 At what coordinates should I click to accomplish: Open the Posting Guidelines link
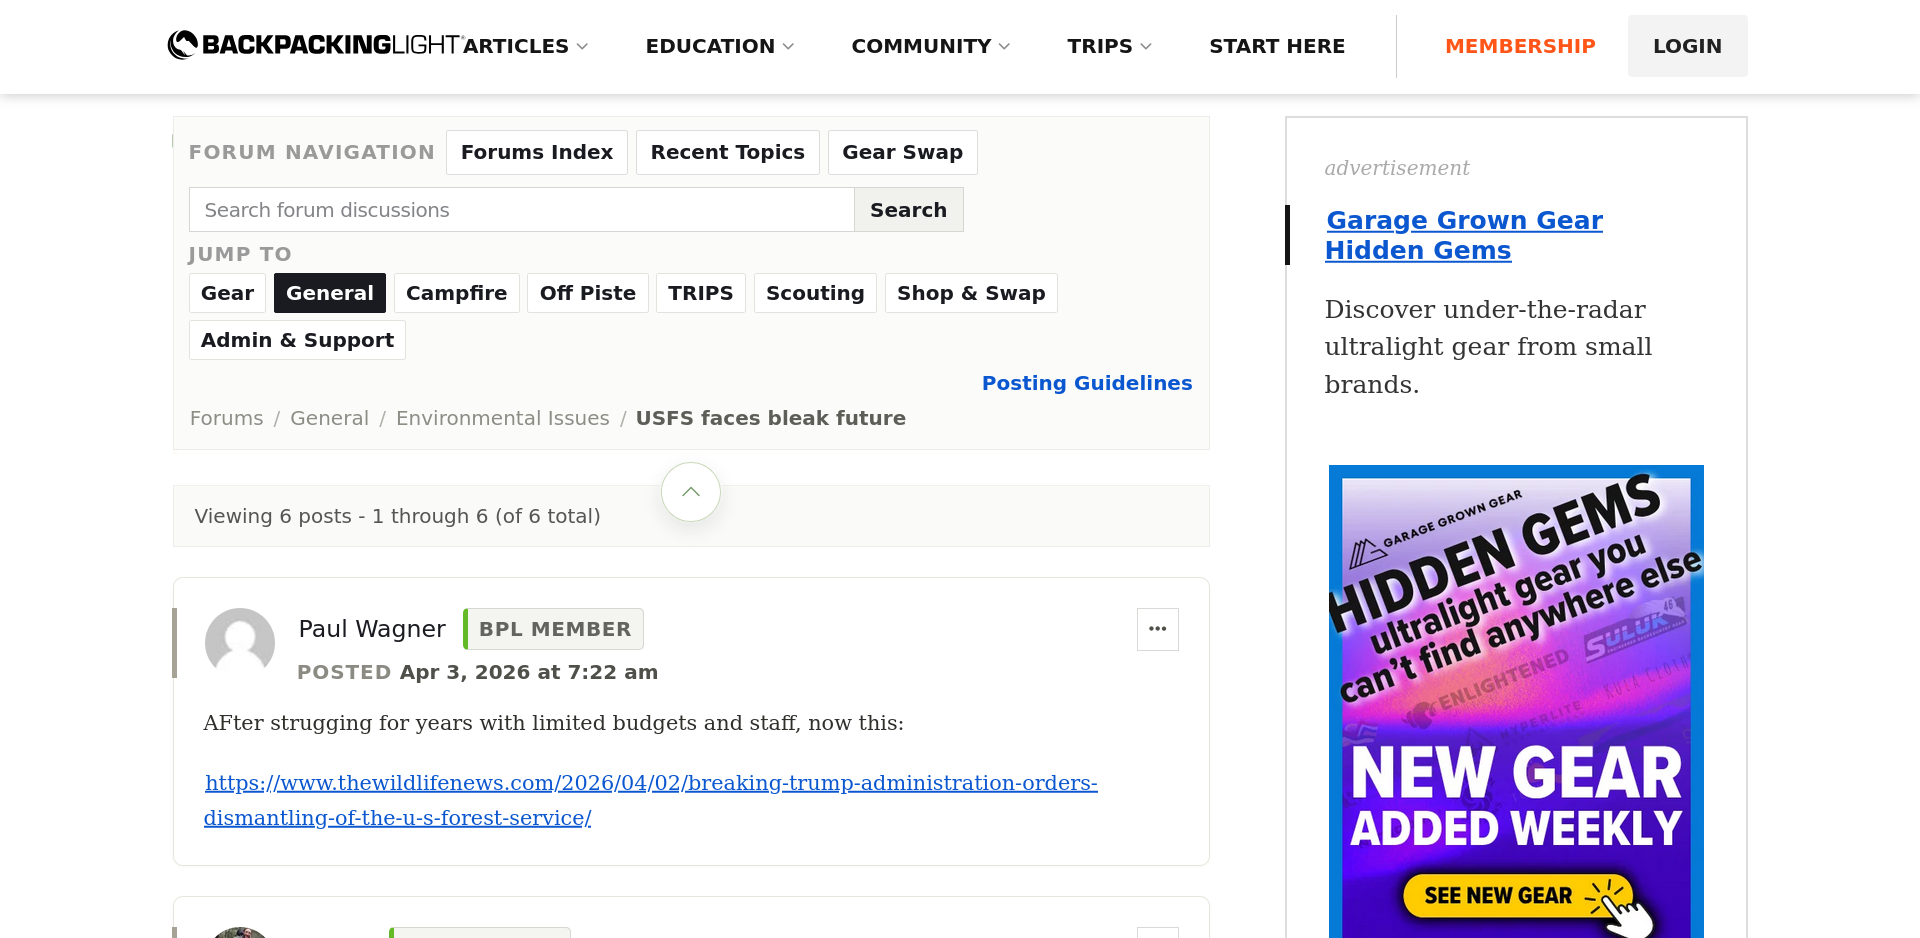pyautogui.click(x=1087, y=383)
